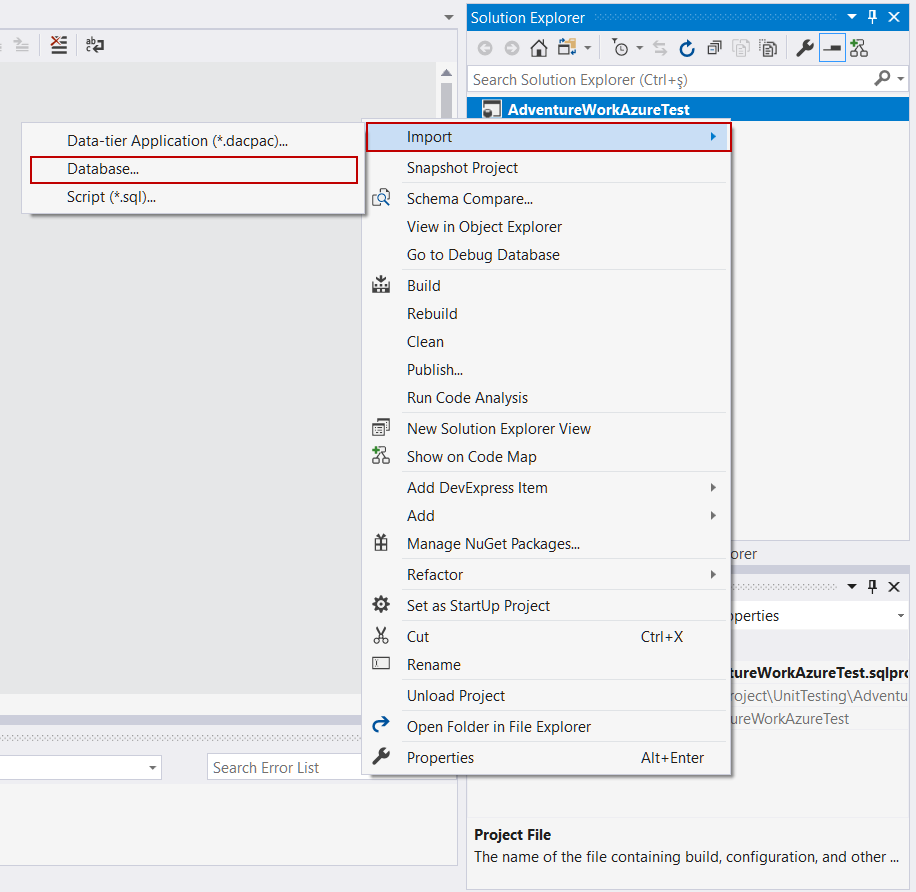
Task: Toggle auto-hide pin on Properties panel
Action: (872, 587)
